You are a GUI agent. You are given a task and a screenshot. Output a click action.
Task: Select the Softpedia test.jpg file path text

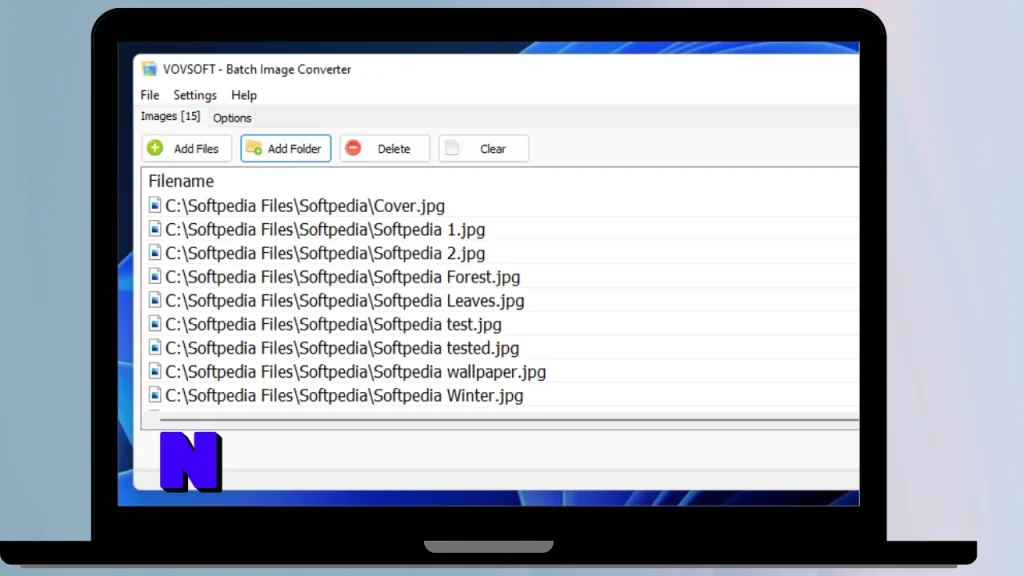coord(334,324)
